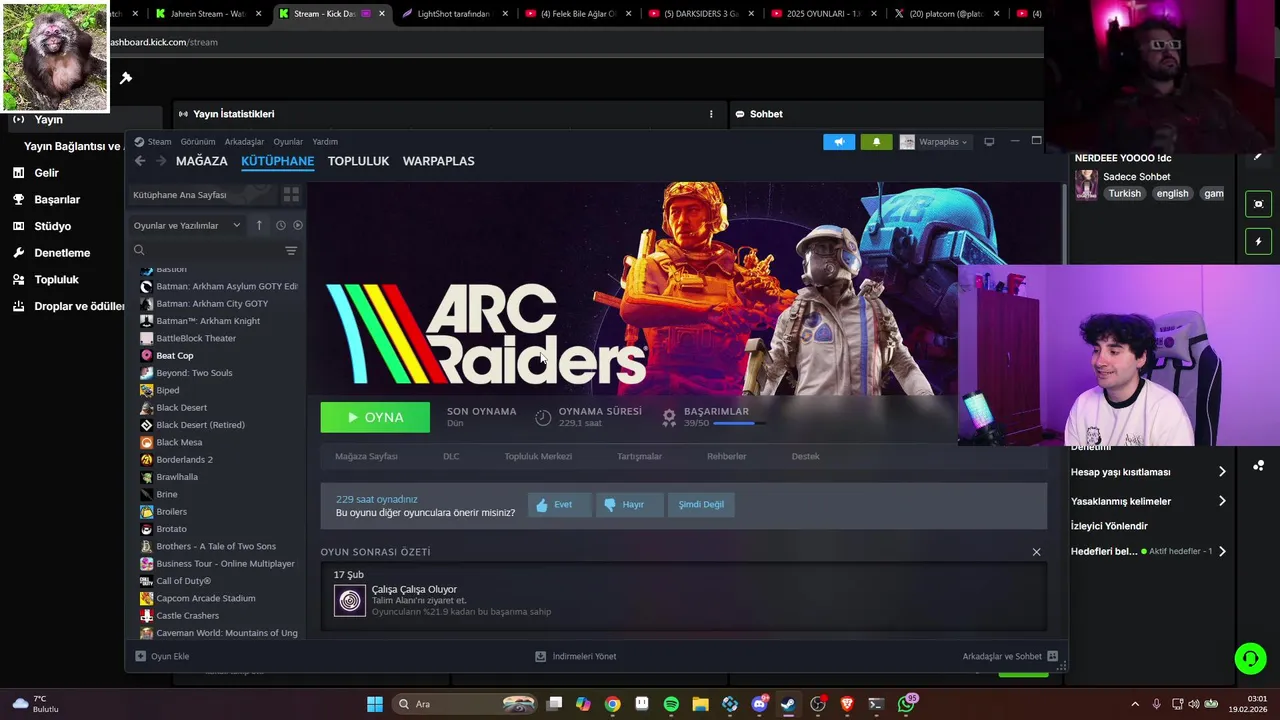Switch Steam library to grid collections view
The image size is (1280, 720).
(291, 195)
